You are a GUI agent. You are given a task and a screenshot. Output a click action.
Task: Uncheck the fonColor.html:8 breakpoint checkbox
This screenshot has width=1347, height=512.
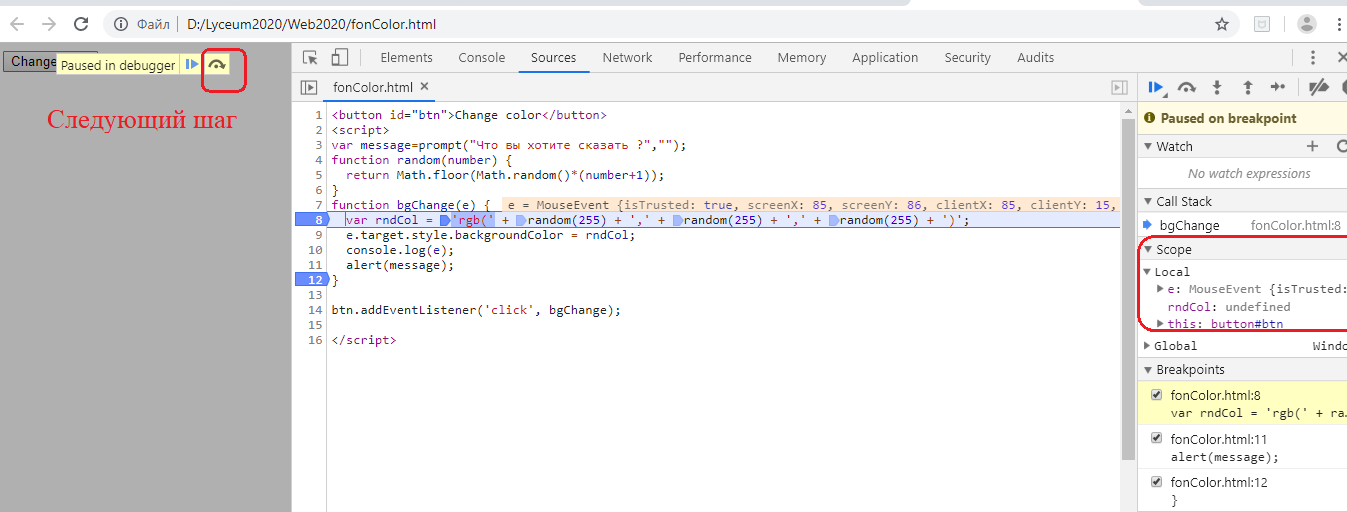(x=1157, y=395)
